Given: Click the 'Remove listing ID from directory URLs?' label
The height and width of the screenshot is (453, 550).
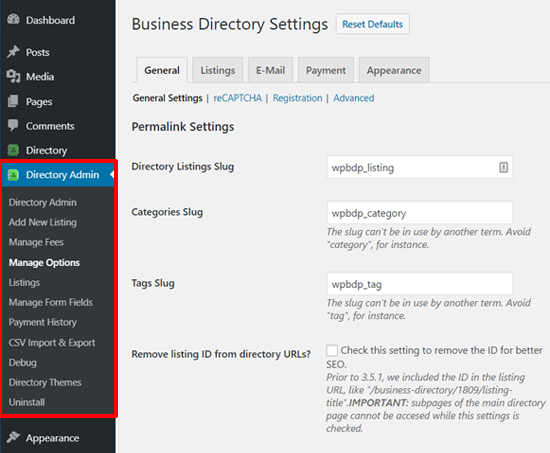Looking at the screenshot, I should pos(221,354).
